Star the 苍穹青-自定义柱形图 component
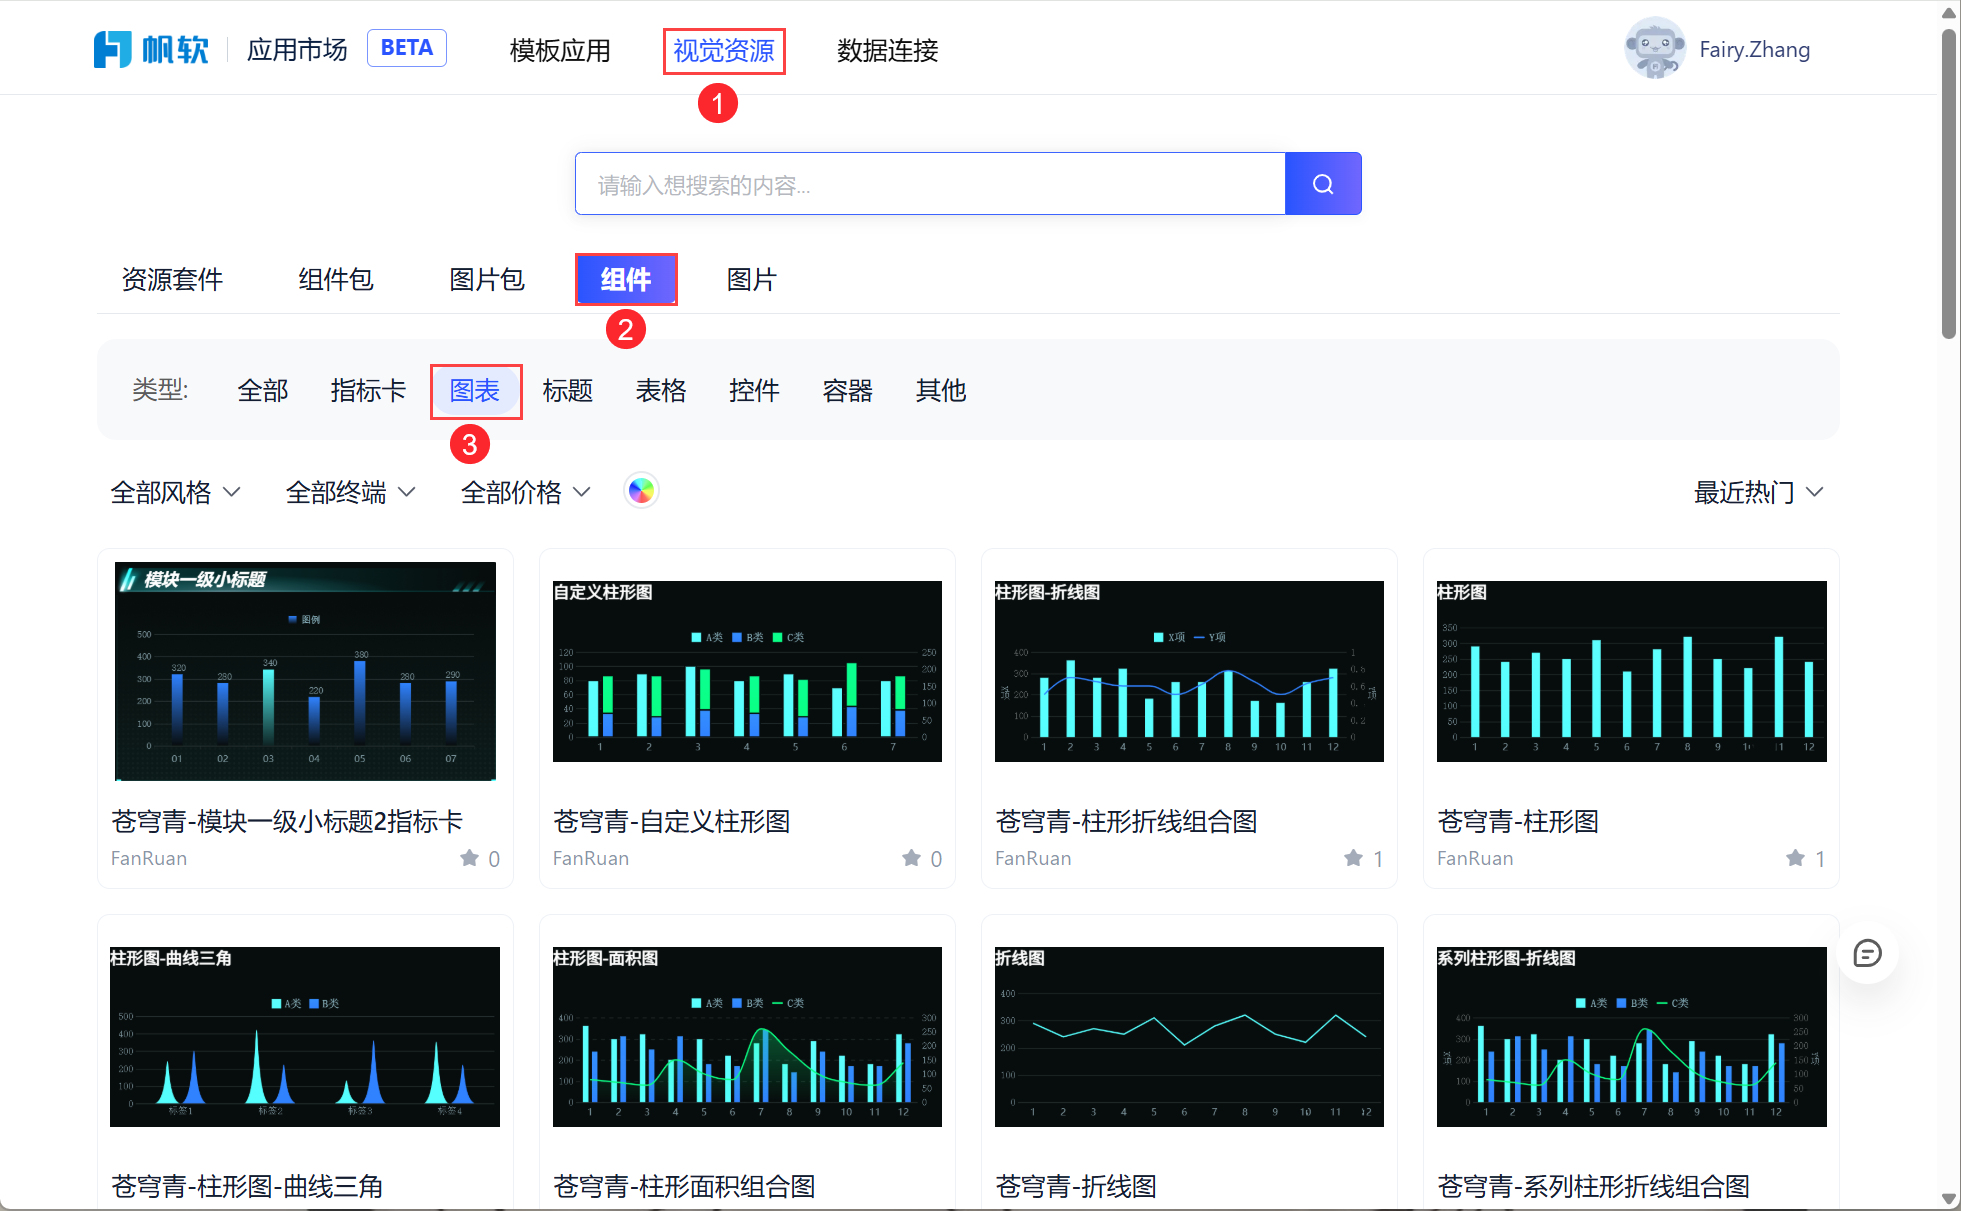Viewport: 1961px width, 1211px height. tap(911, 858)
